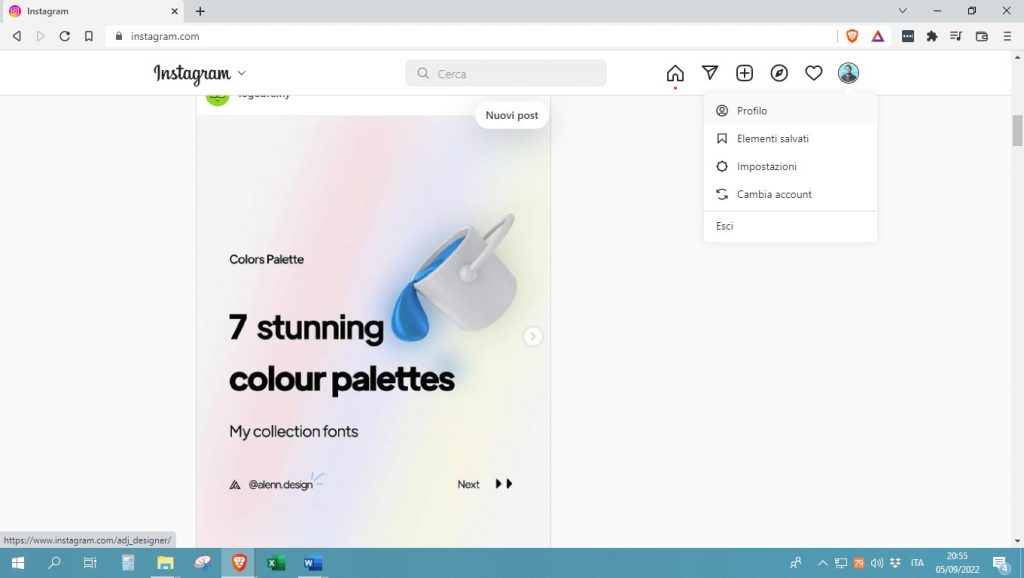Create new post plus icon
The height and width of the screenshot is (578, 1024).
744,73
